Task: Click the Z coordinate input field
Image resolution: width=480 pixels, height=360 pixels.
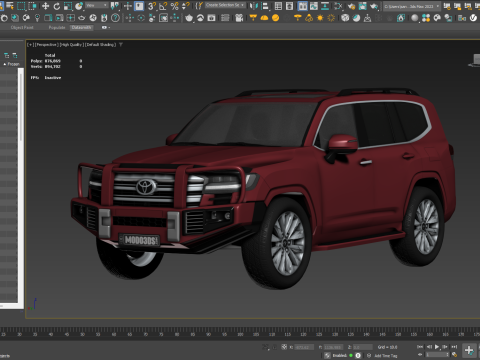Action: click(x=362, y=347)
